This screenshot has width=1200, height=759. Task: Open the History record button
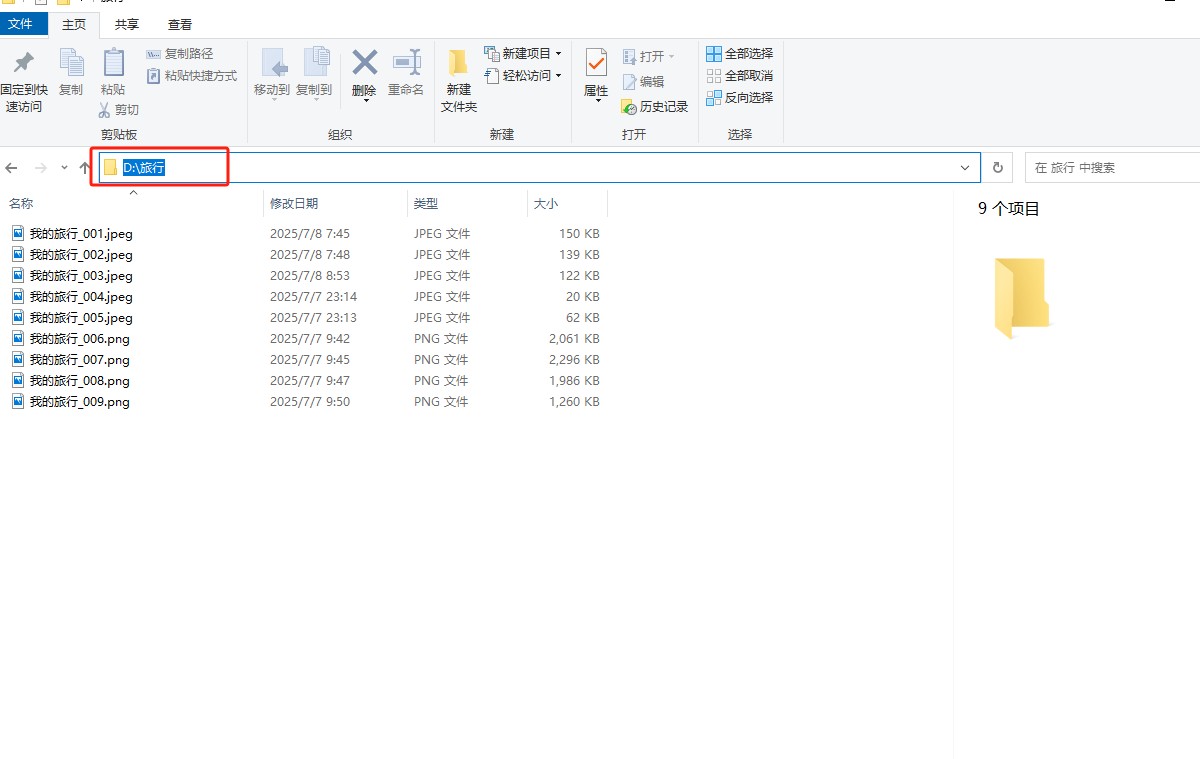click(x=655, y=107)
